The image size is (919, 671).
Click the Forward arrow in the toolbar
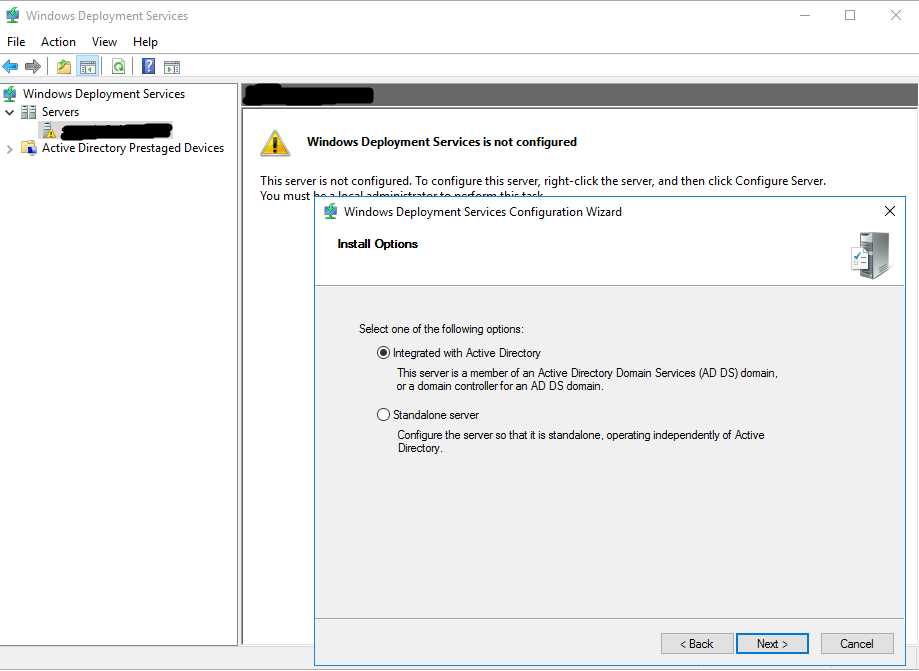click(33, 67)
